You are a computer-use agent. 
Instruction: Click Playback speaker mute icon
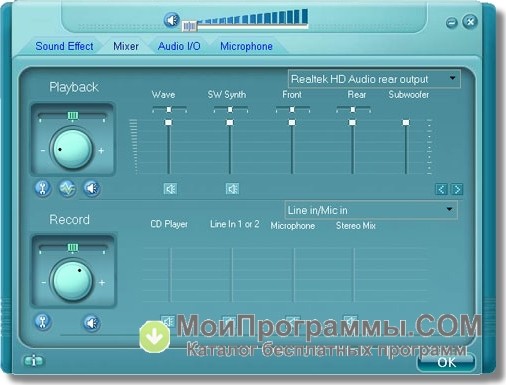[92, 189]
